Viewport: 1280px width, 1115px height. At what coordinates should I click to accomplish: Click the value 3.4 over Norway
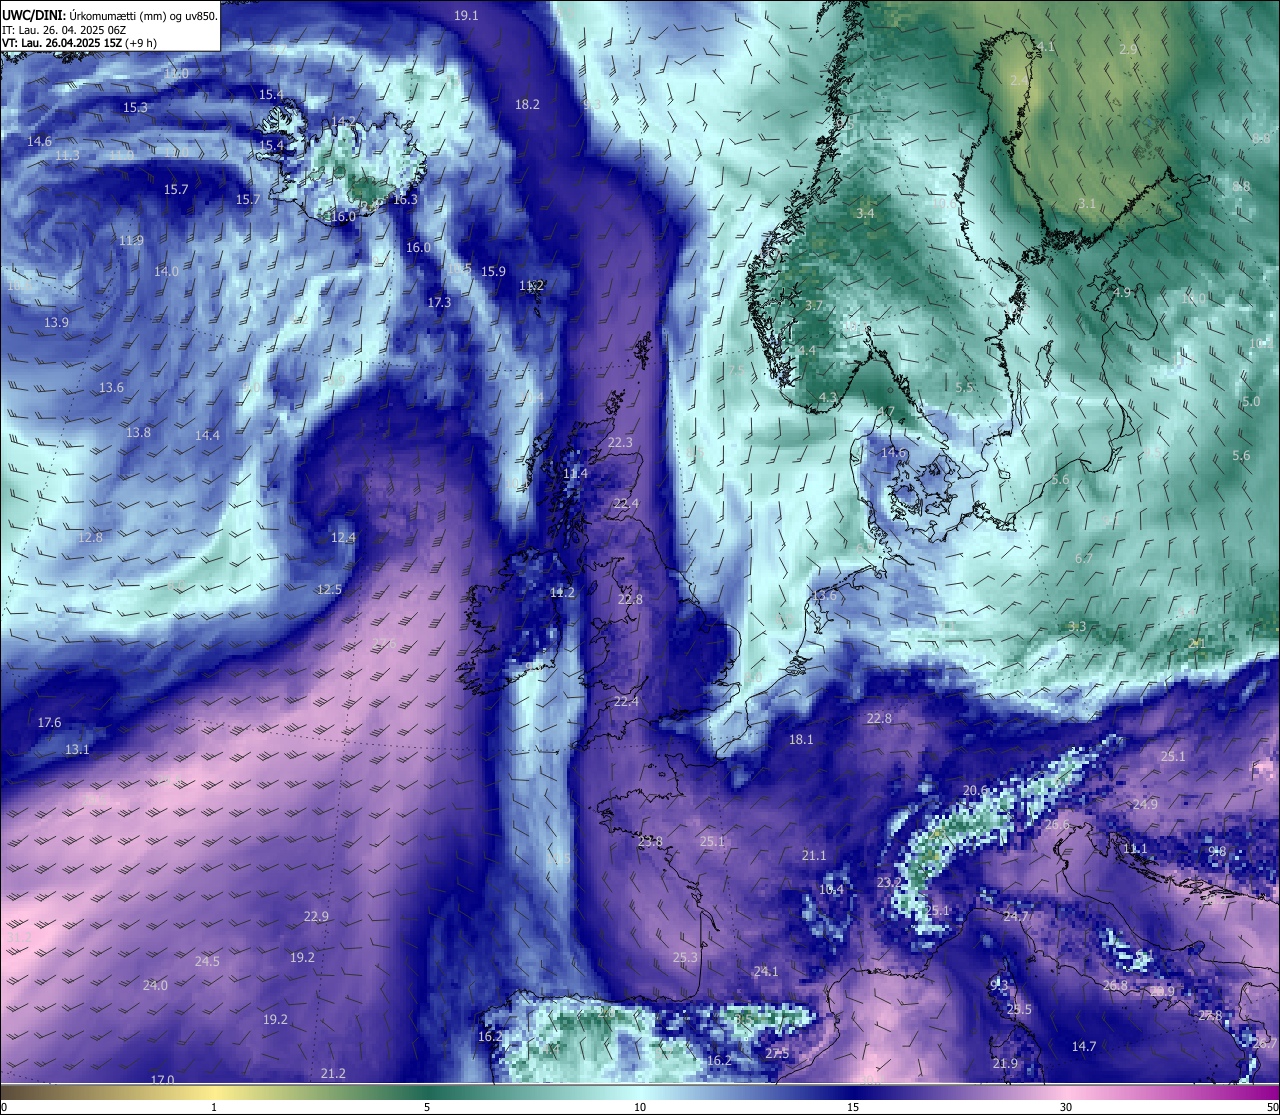click(x=865, y=214)
